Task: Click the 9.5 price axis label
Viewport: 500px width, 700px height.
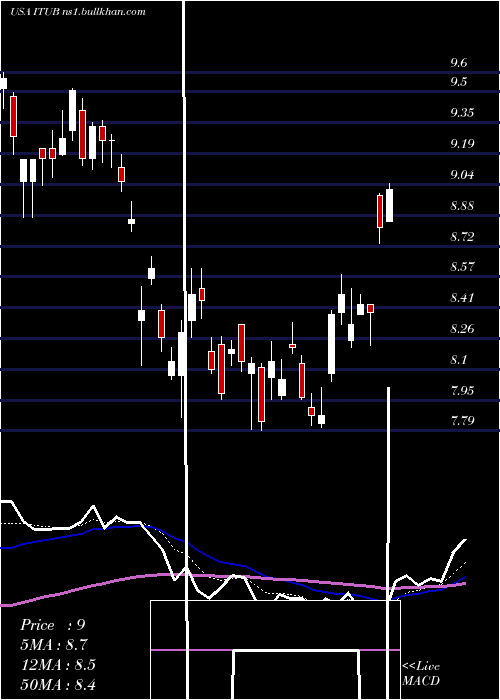Action: pyautogui.click(x=458, y=82)
